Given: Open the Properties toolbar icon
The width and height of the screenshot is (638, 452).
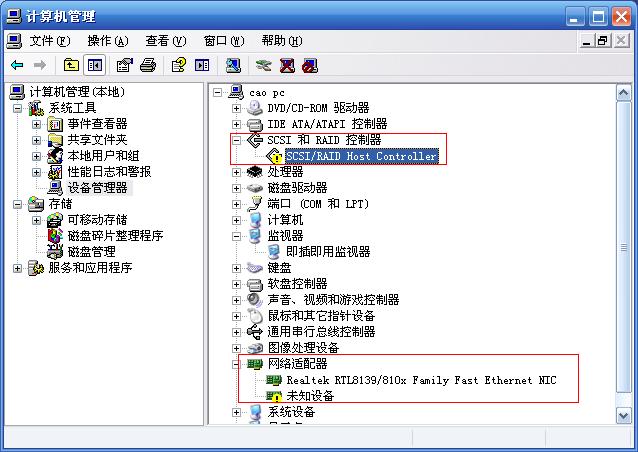Looking at the screenshot, I should click(x=125, y=65).
